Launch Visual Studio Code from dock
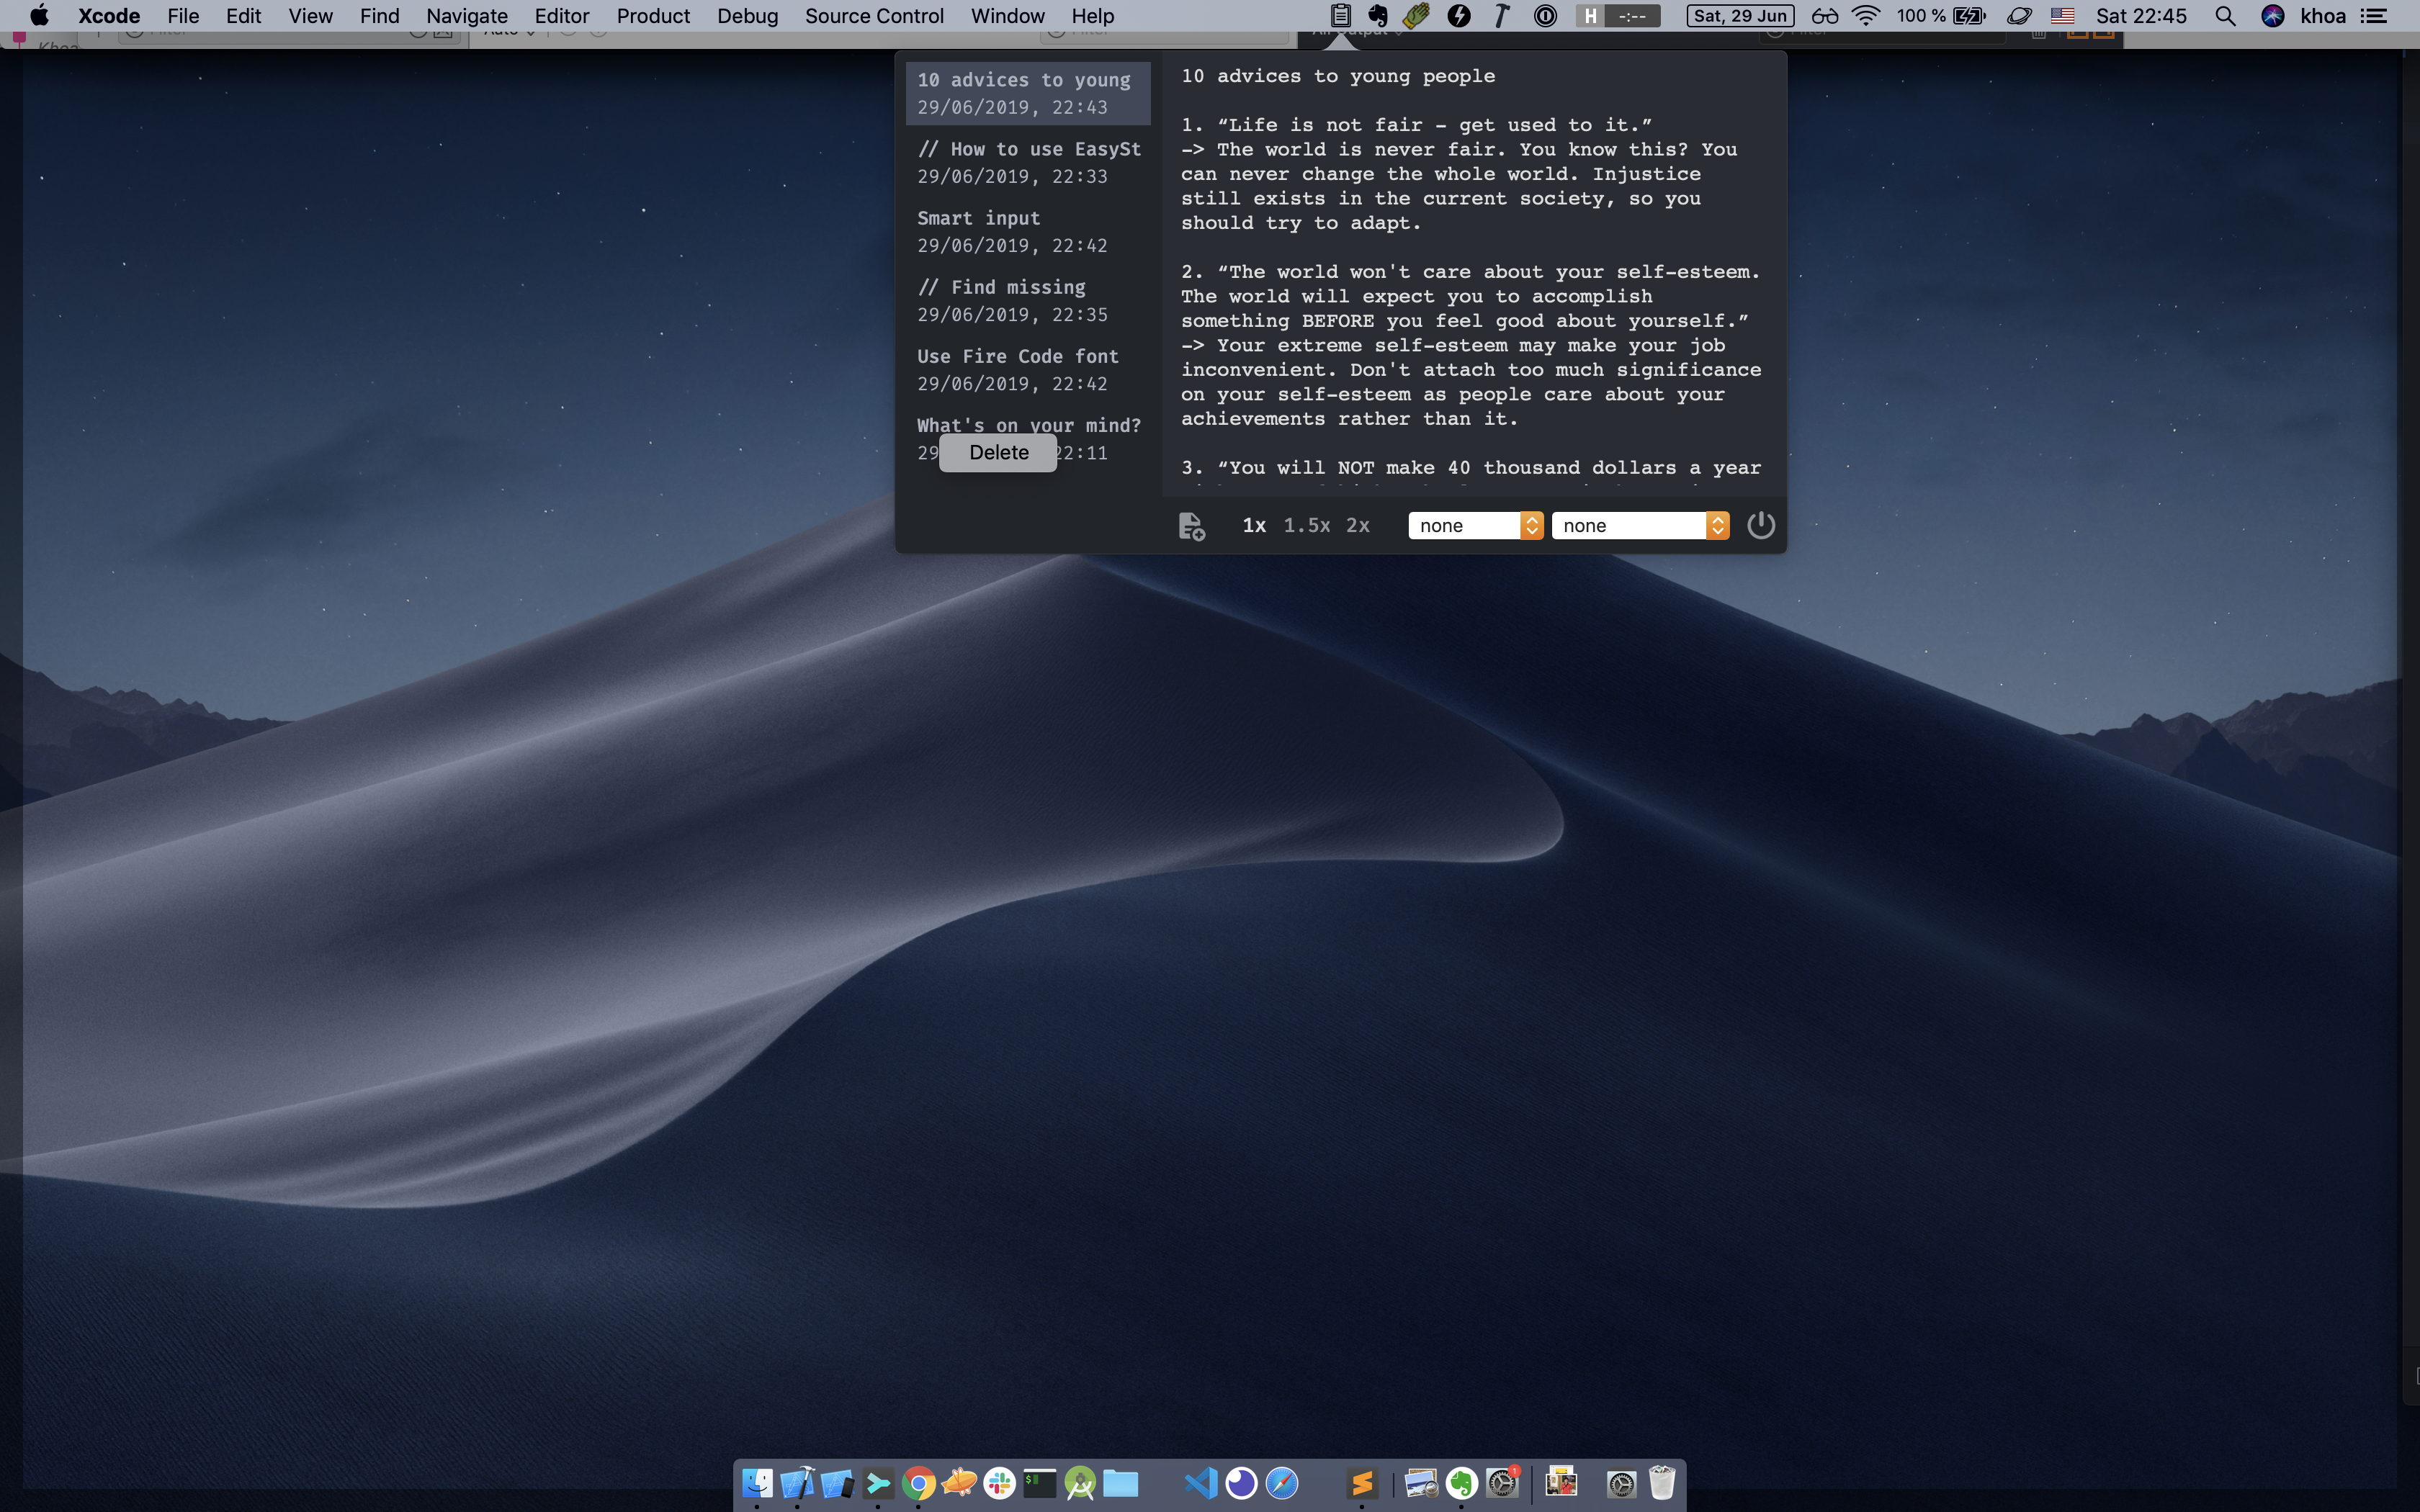The image size is (2420, 1512). coord(1200,1483)
